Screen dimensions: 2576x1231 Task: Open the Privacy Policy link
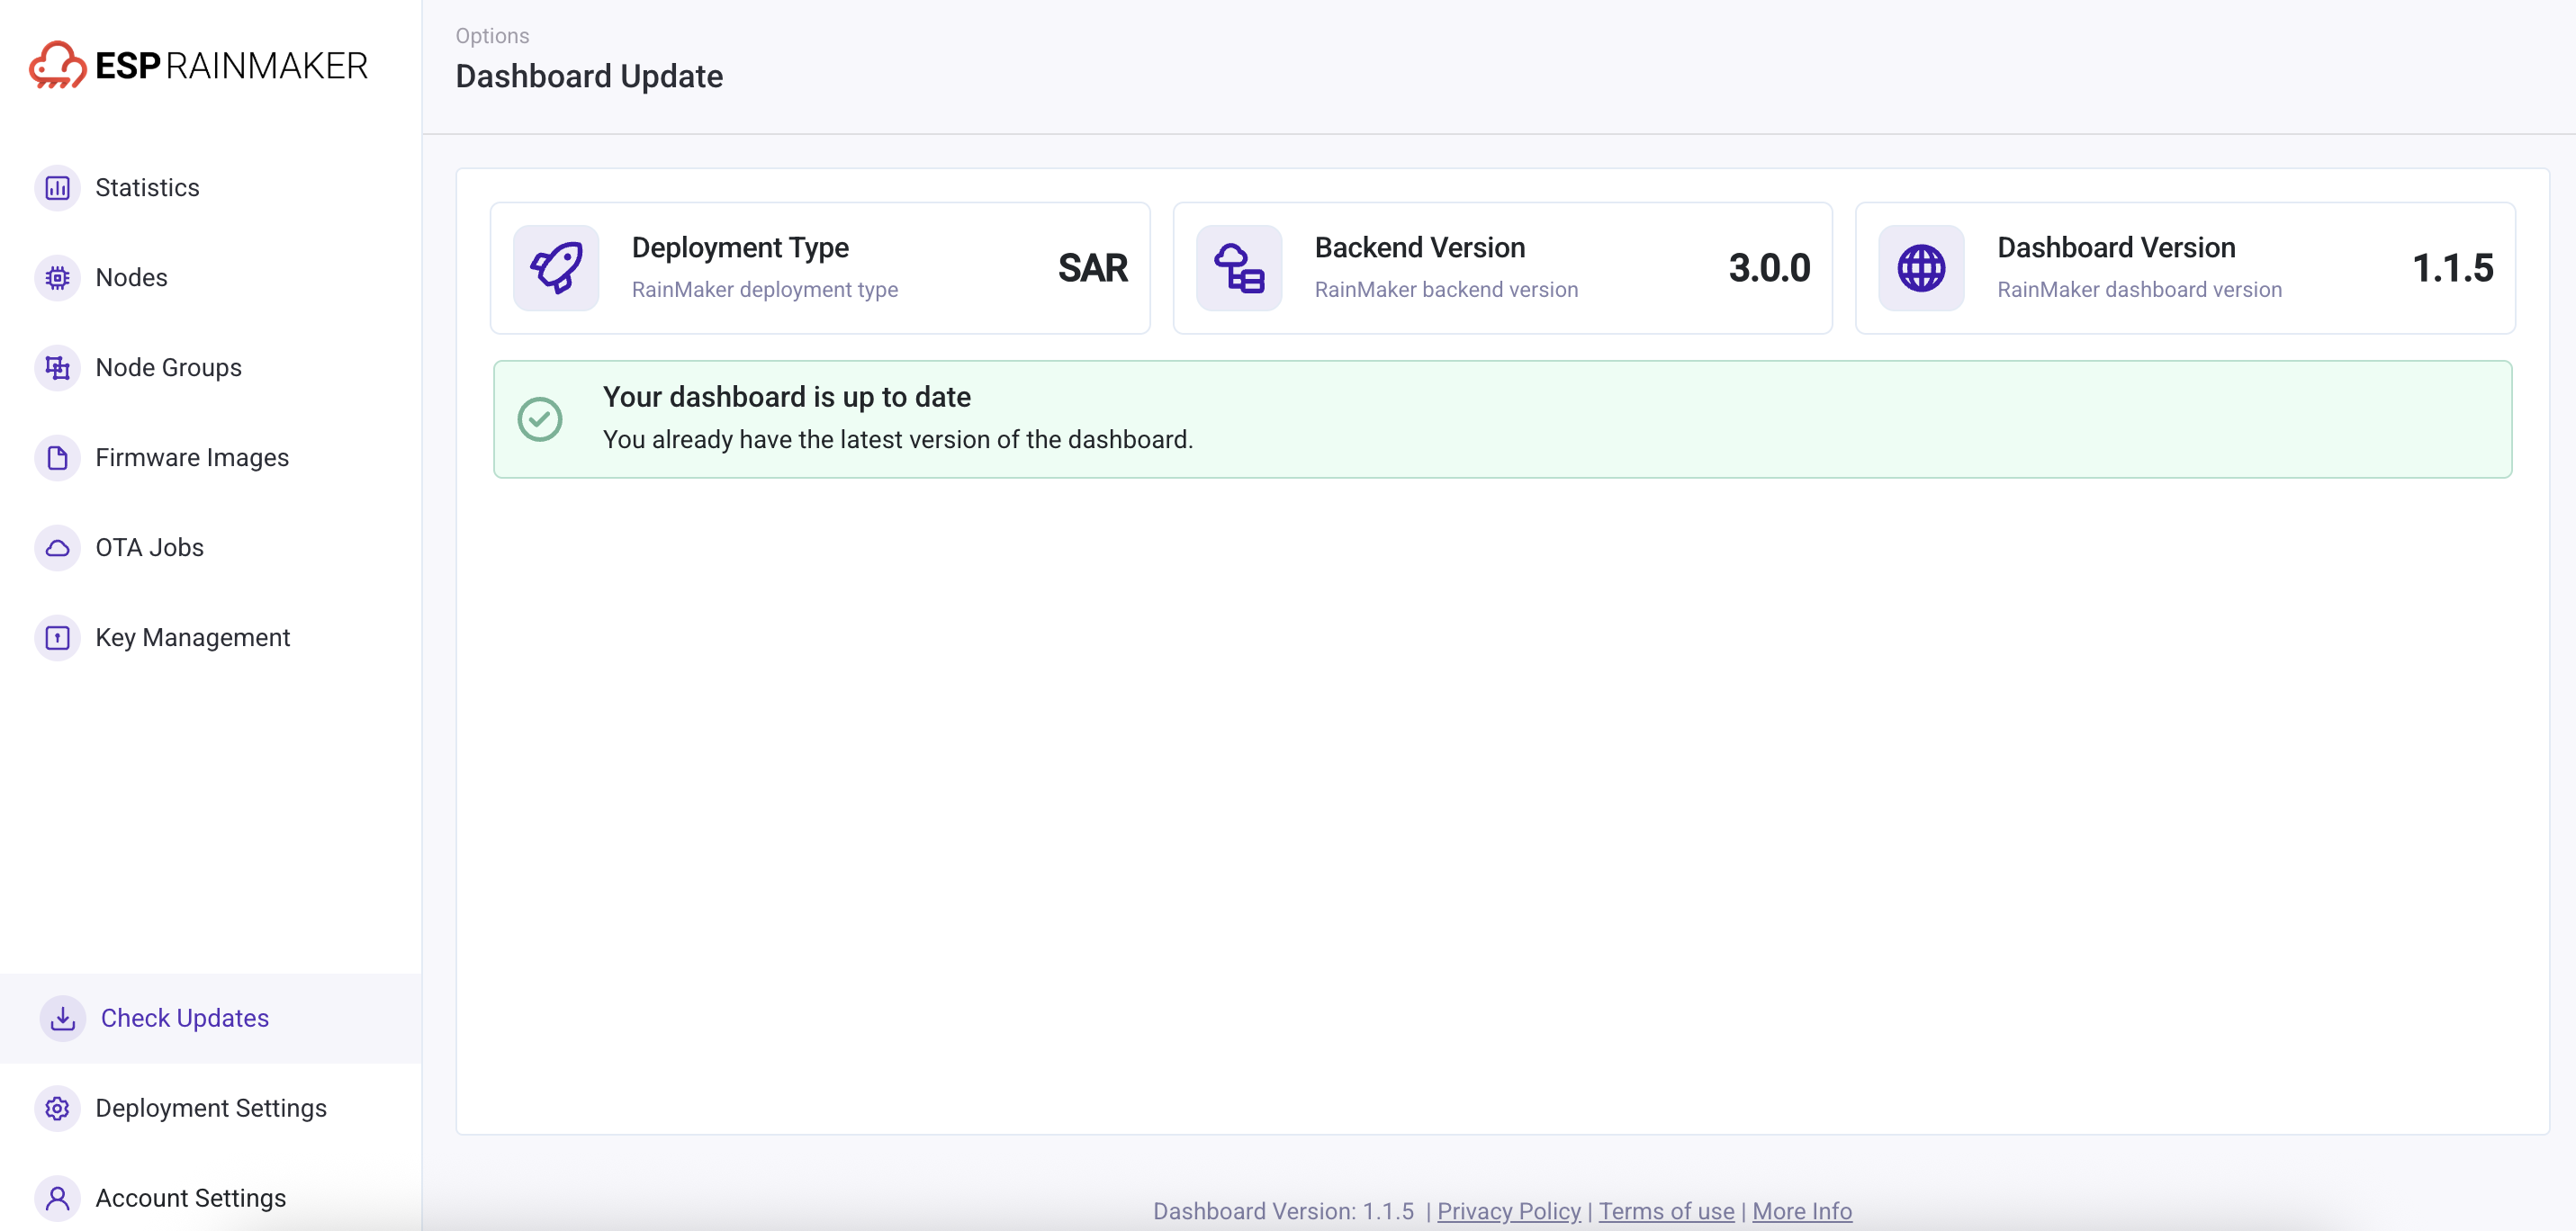coord(1509,1210)
